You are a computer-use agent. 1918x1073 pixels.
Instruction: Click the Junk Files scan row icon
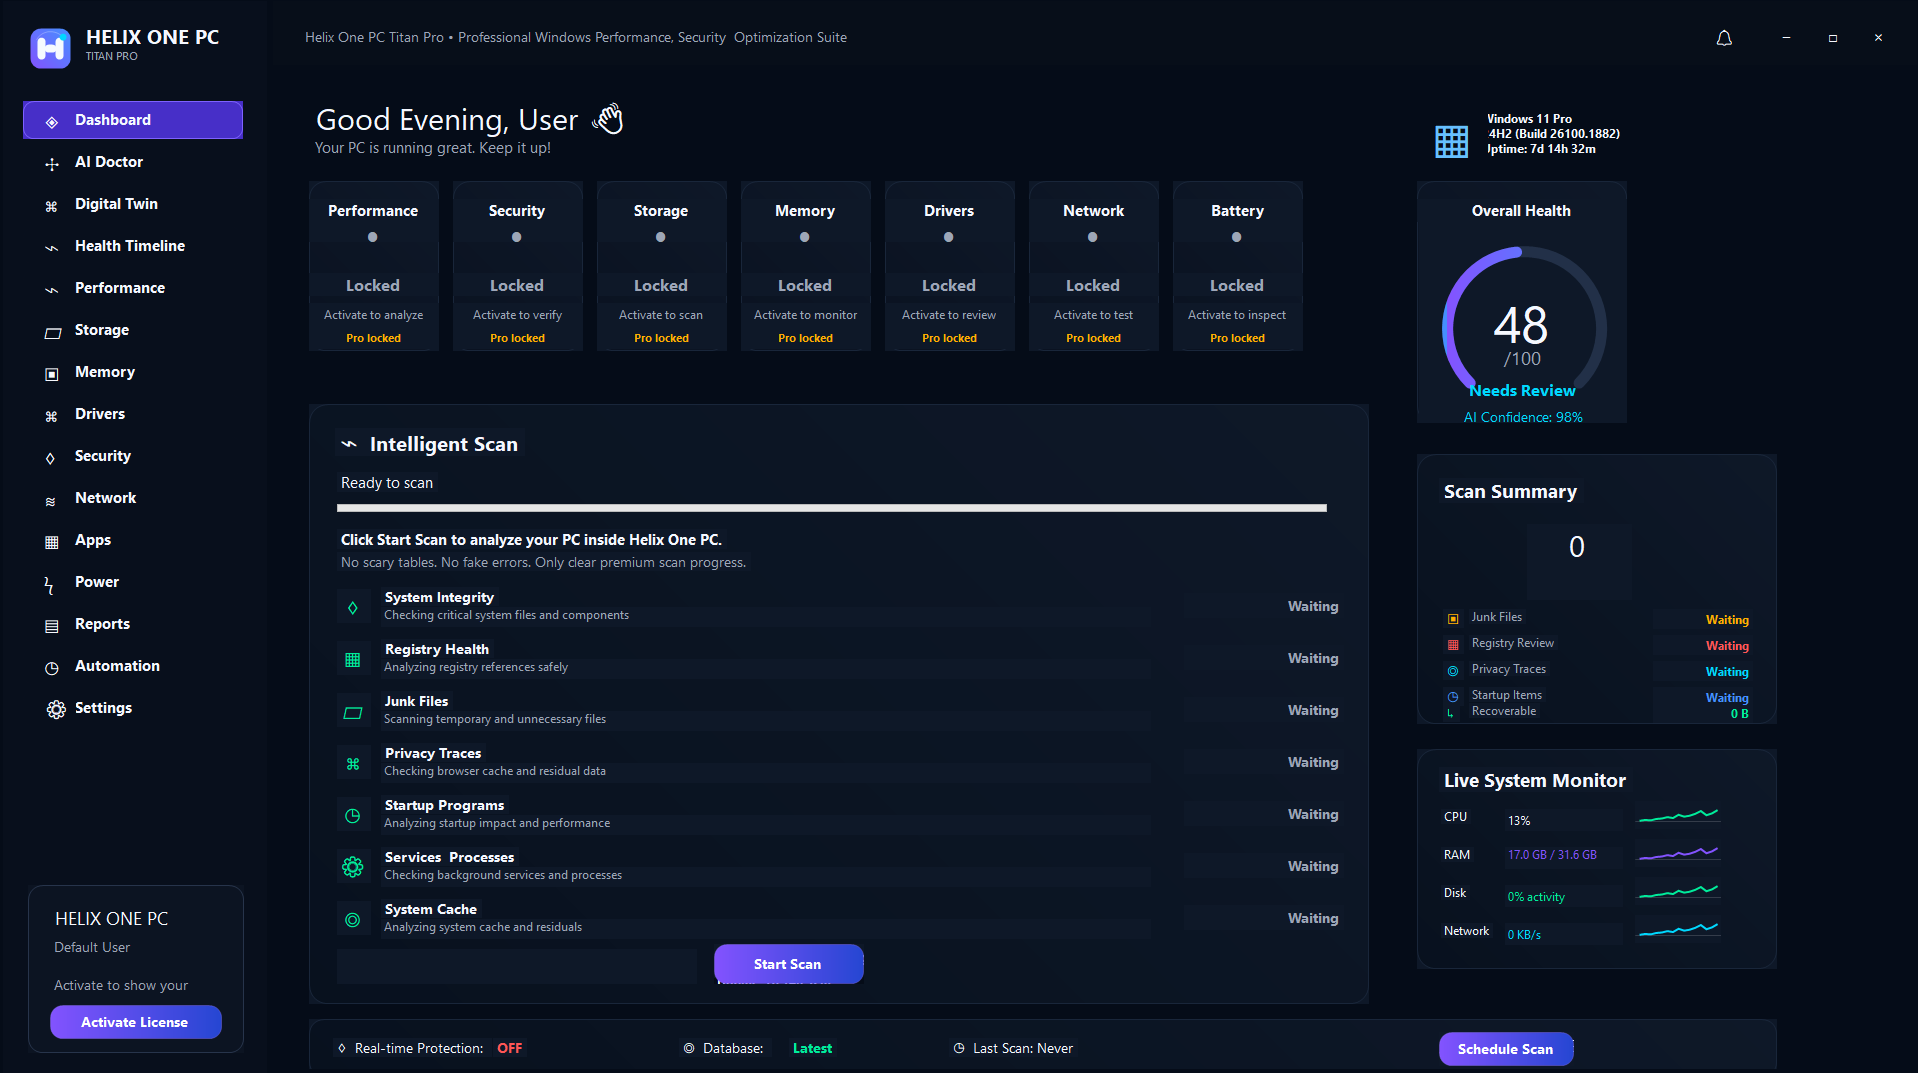coord(353,712)
